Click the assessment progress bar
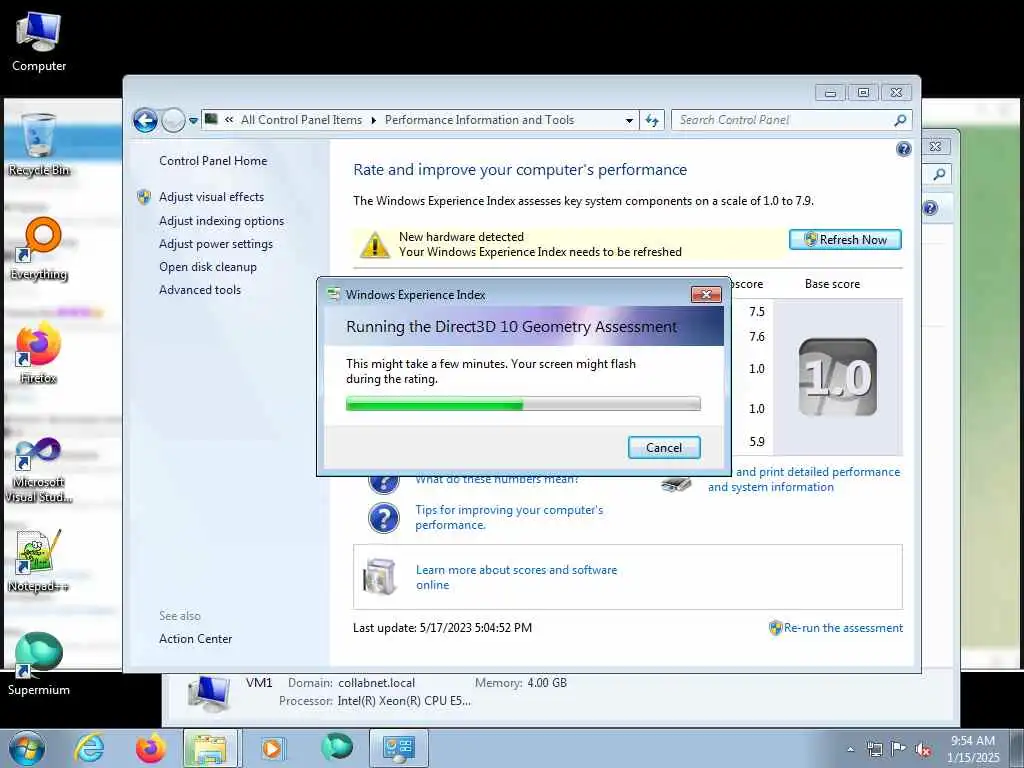1024x768 pixels. (x=523, y=404)
